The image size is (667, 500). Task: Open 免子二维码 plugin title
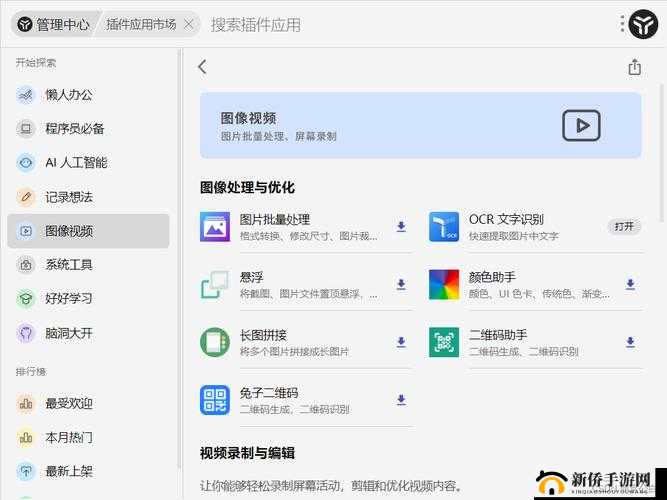(269, 393)
